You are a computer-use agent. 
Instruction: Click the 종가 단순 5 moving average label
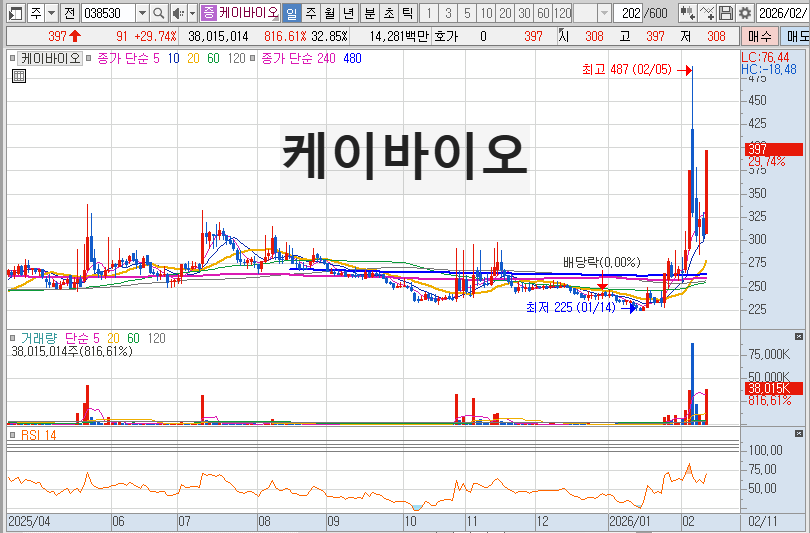tap(128, 58)
